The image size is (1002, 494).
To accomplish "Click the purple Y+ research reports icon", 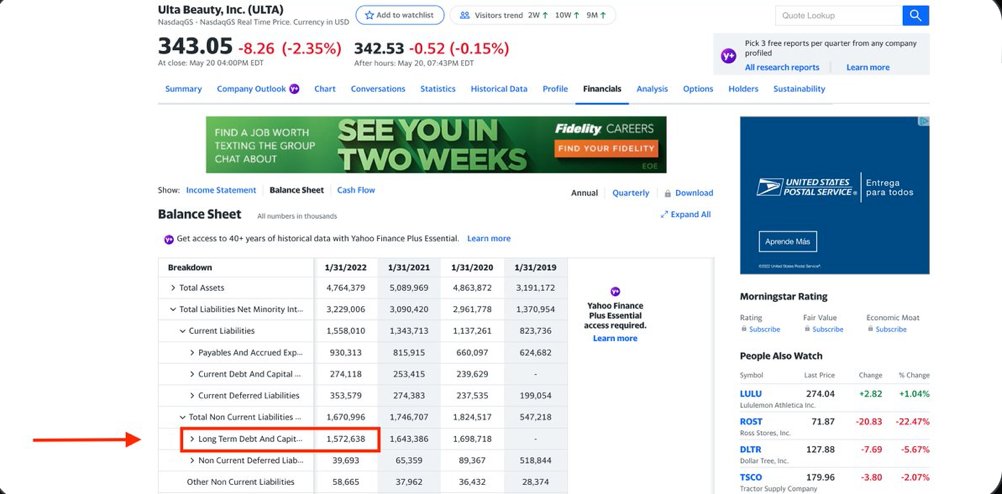I will point(728,56).
